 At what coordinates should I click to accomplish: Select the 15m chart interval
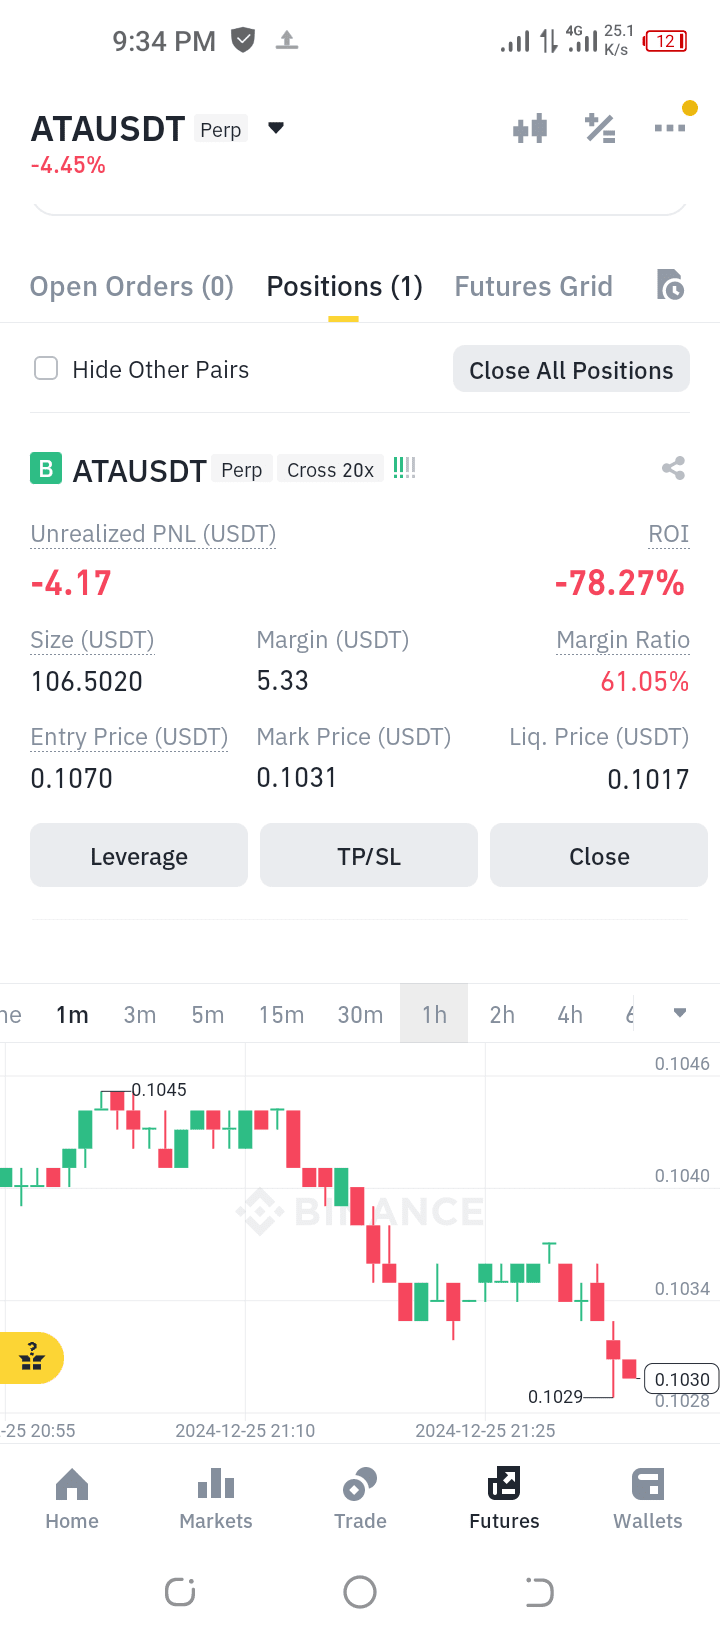click(x=281, y=1015)
